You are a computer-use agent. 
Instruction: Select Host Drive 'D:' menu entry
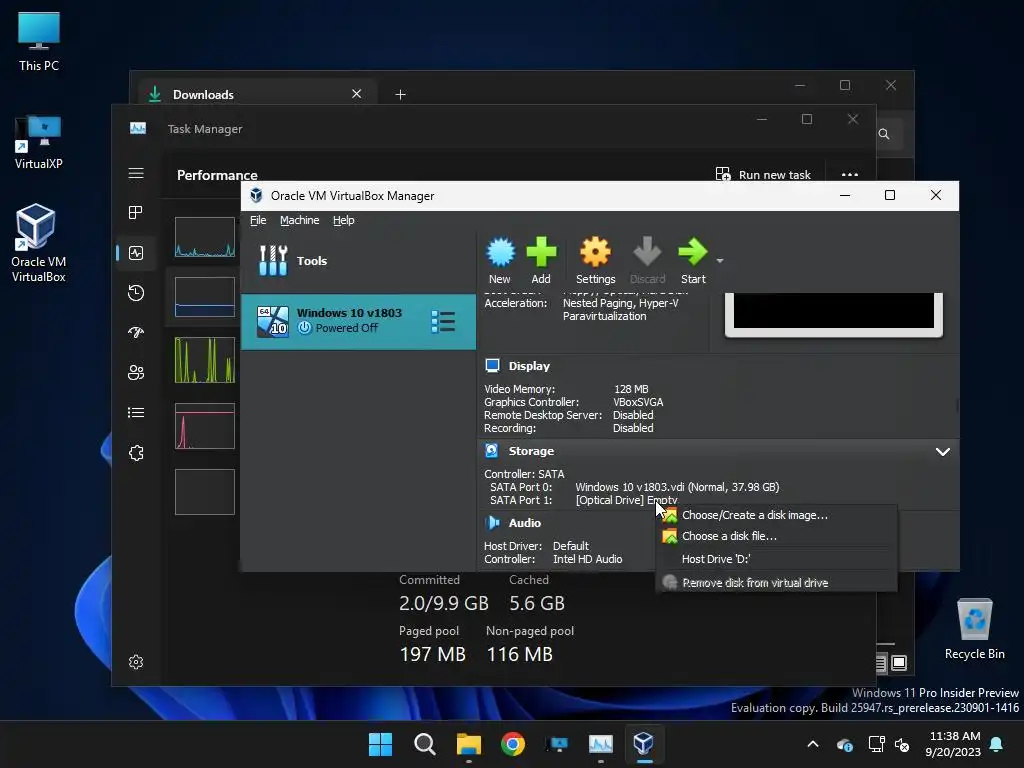click(776, 559)
